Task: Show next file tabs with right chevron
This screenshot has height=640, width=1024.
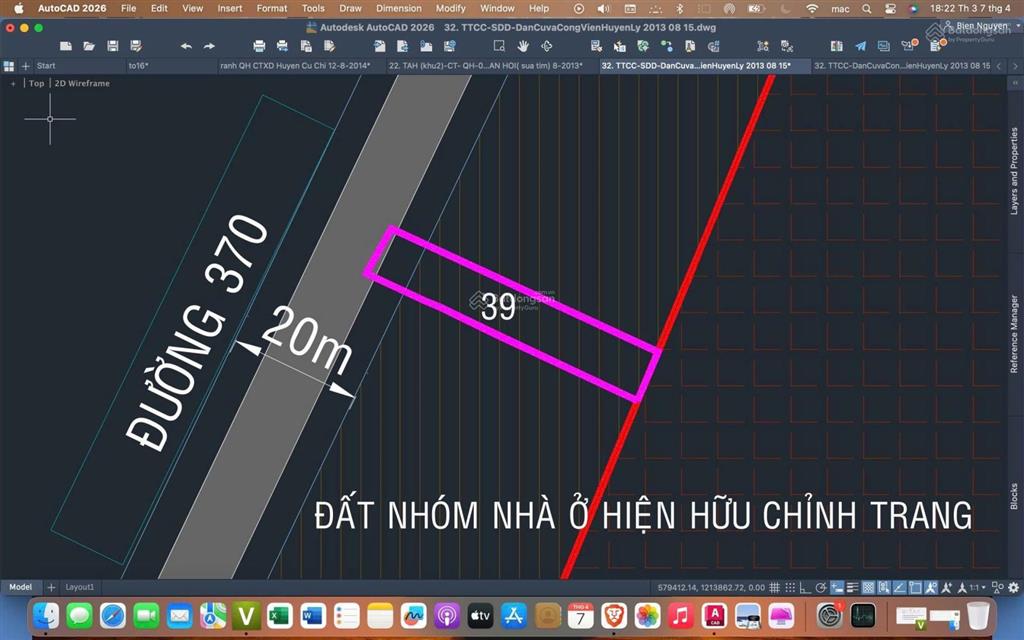Action: (1015, 66)
